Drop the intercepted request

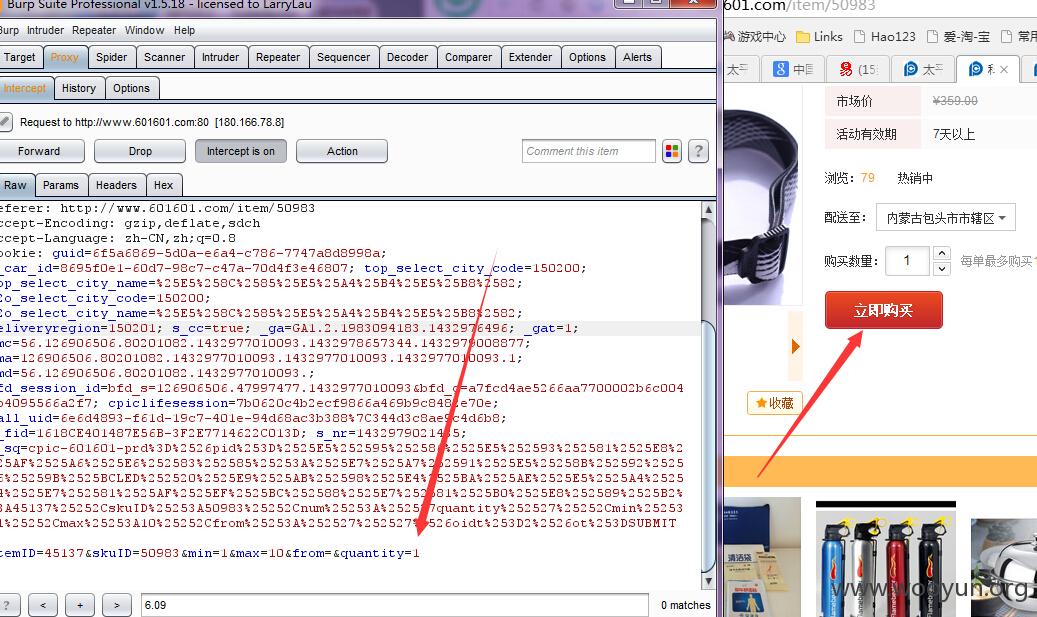coord(140,151)
